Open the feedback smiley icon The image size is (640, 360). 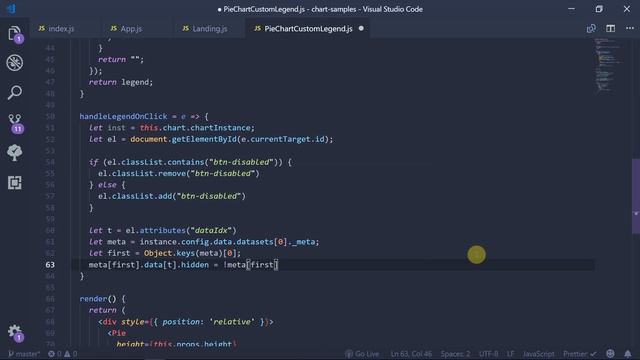click(x=610, y=354)
